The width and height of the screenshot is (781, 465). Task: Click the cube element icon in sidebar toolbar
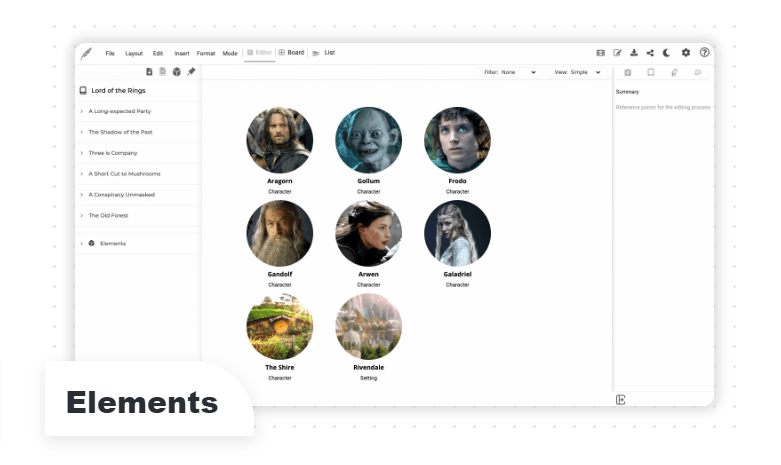pyautogui.click(x=176, y=72)
